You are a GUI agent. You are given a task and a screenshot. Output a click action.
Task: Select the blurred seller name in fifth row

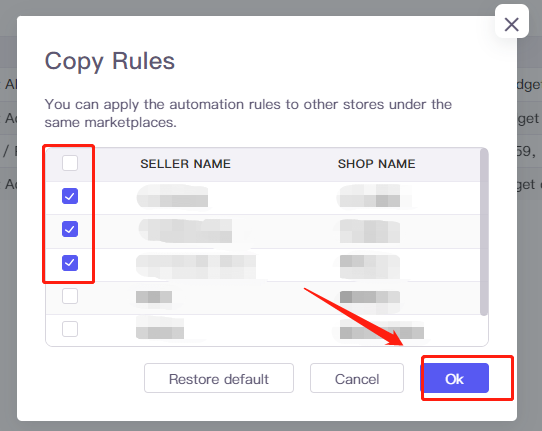click(160, 329)
